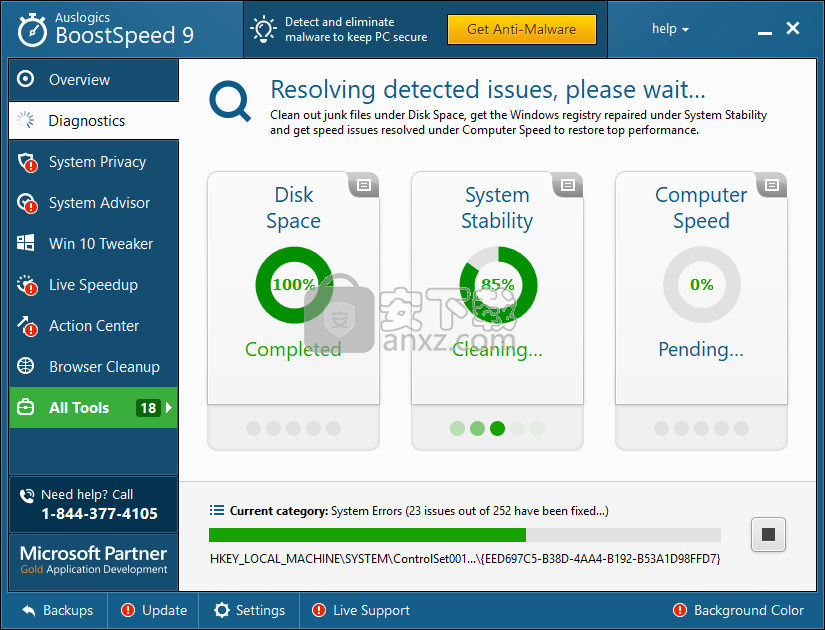
Task: Click the System Stability card title
Action: pos(497,208)
